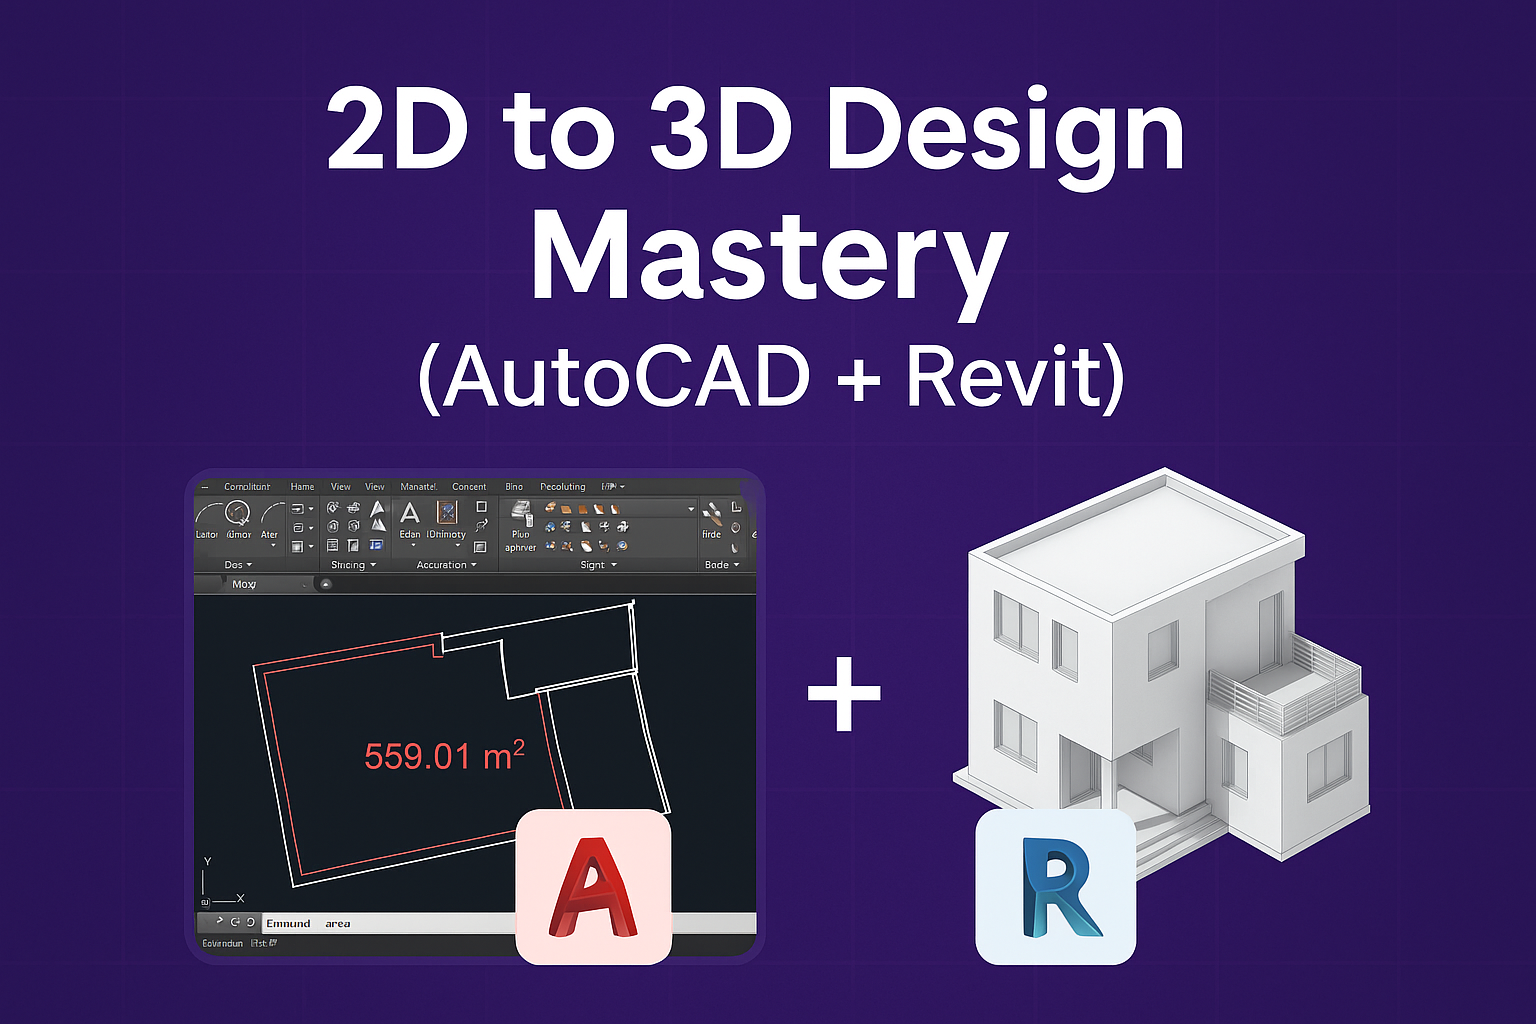
Task: Click the Ater arc tool
Action: pyautogui.click(x=270, y=516)
